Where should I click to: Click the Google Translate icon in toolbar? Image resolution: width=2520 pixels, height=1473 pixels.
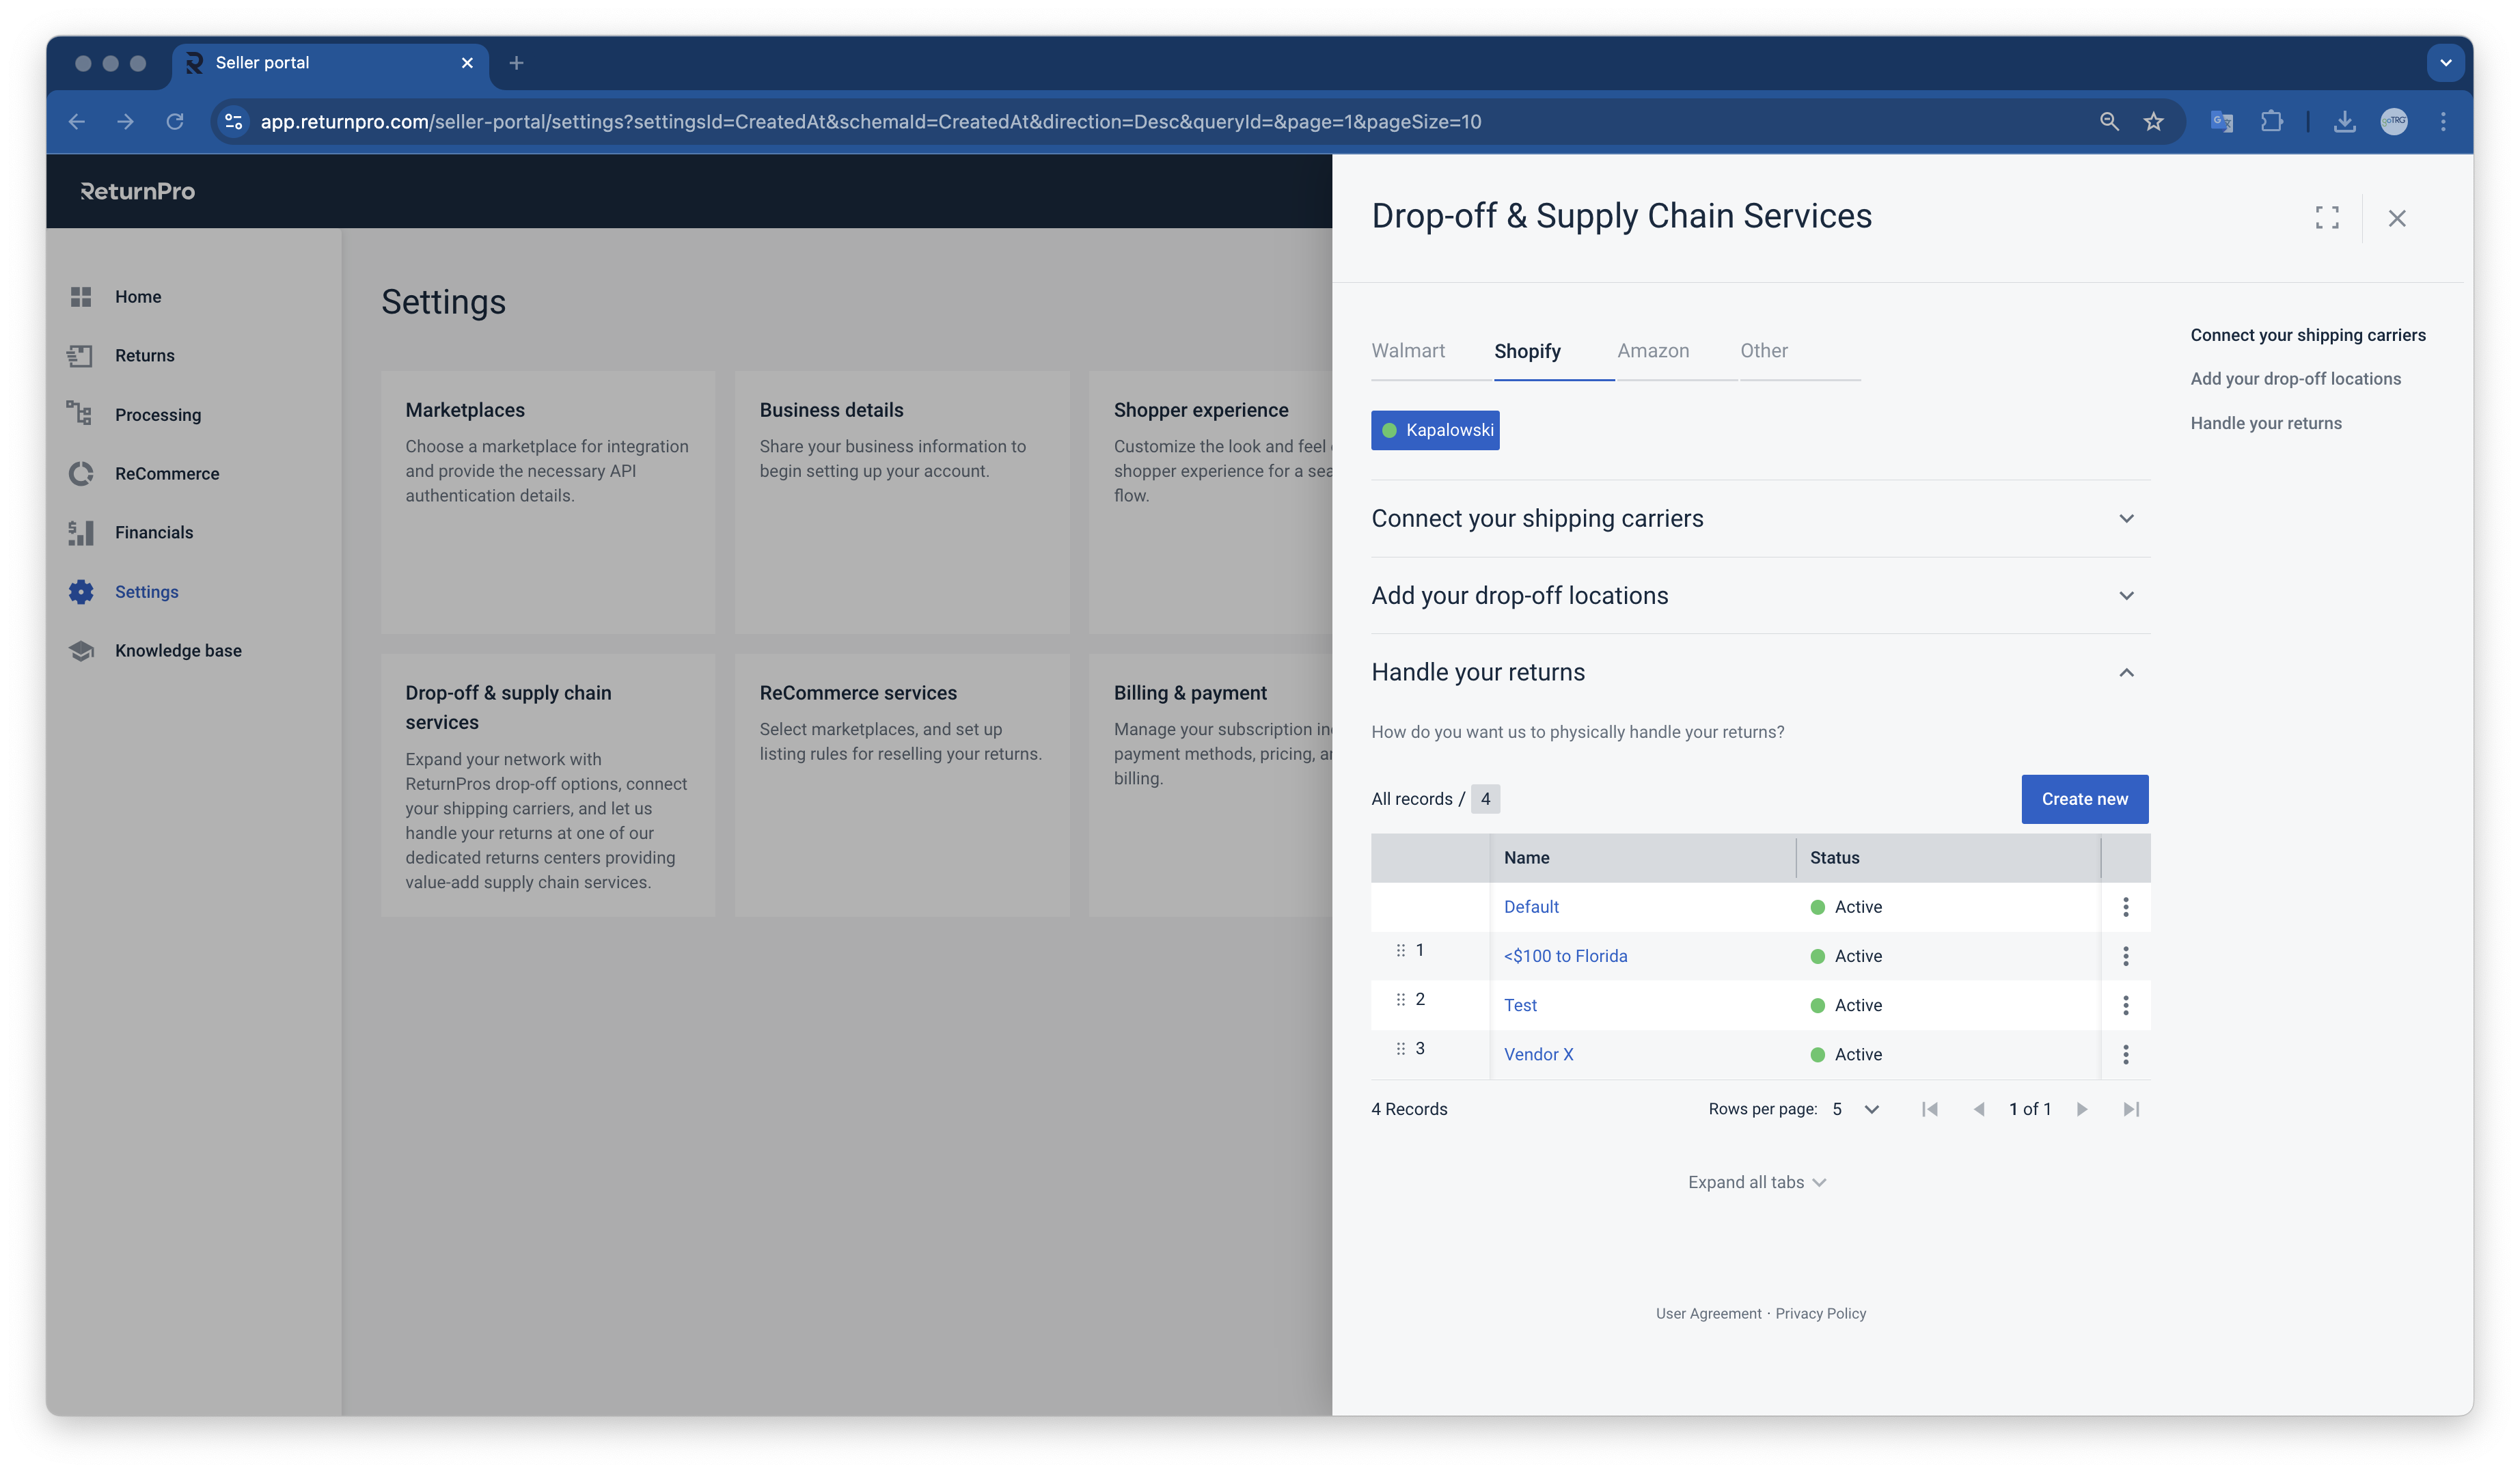pos(2221,122)
